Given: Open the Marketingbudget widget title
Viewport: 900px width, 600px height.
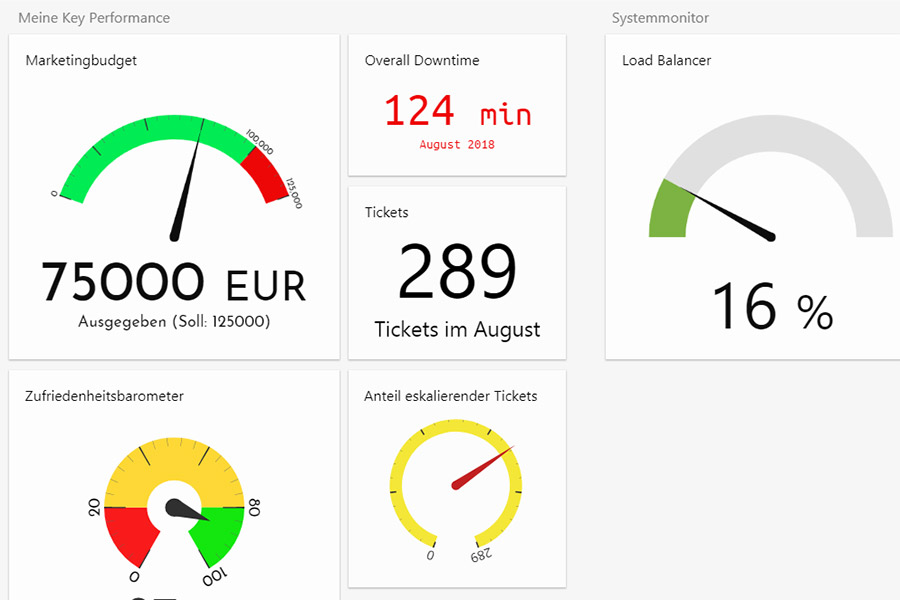Looking at the screenshot, I should coord(81,60).
